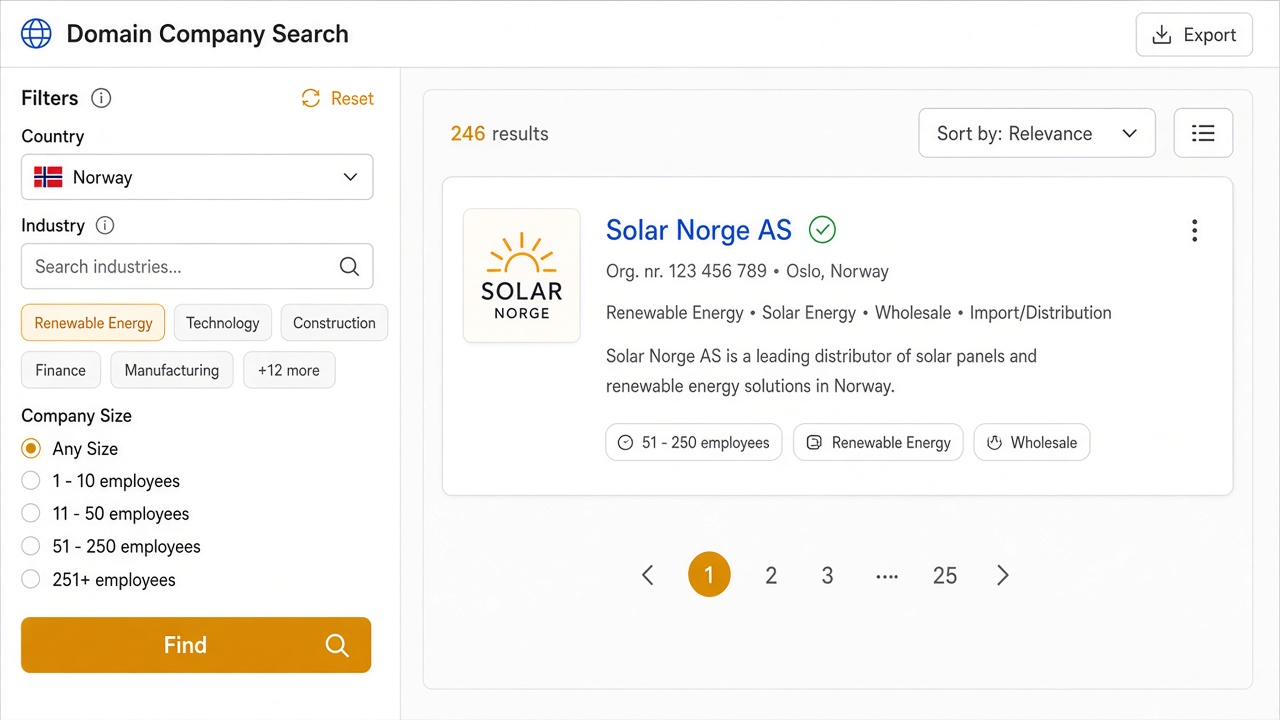Go to previous page arrow
The height and width of the screenshot is (720, 1280).
point(647,575)
